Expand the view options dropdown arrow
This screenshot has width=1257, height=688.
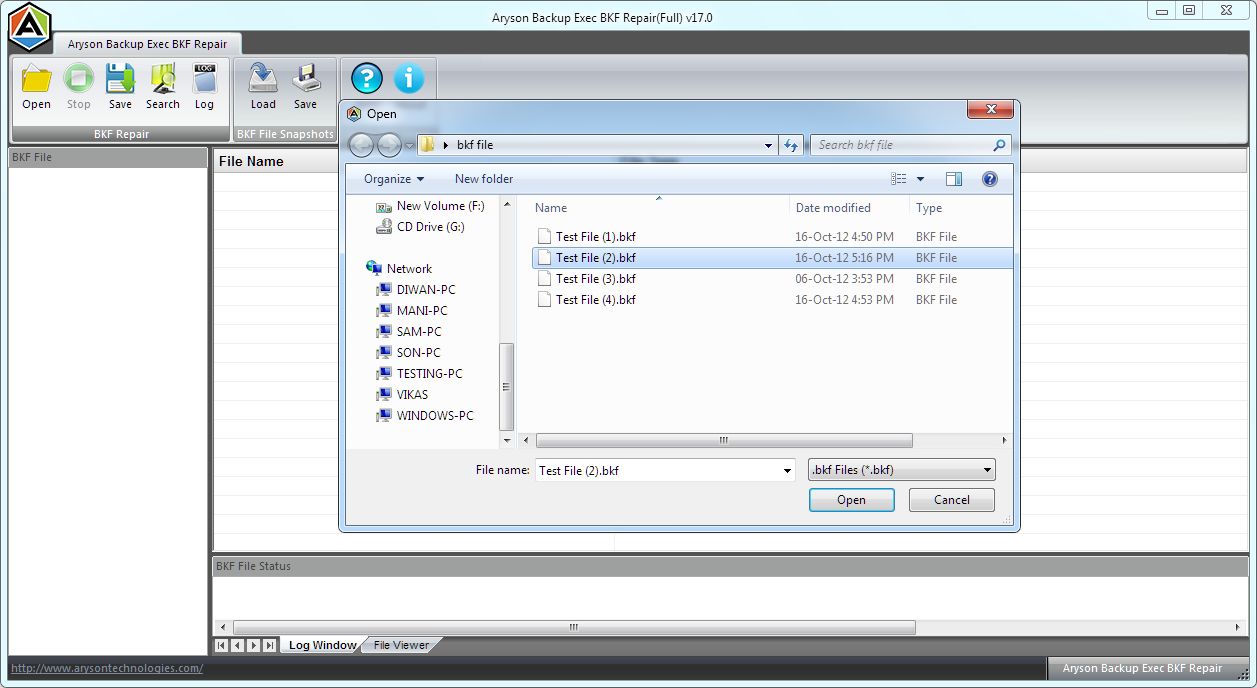coord(920,179)
